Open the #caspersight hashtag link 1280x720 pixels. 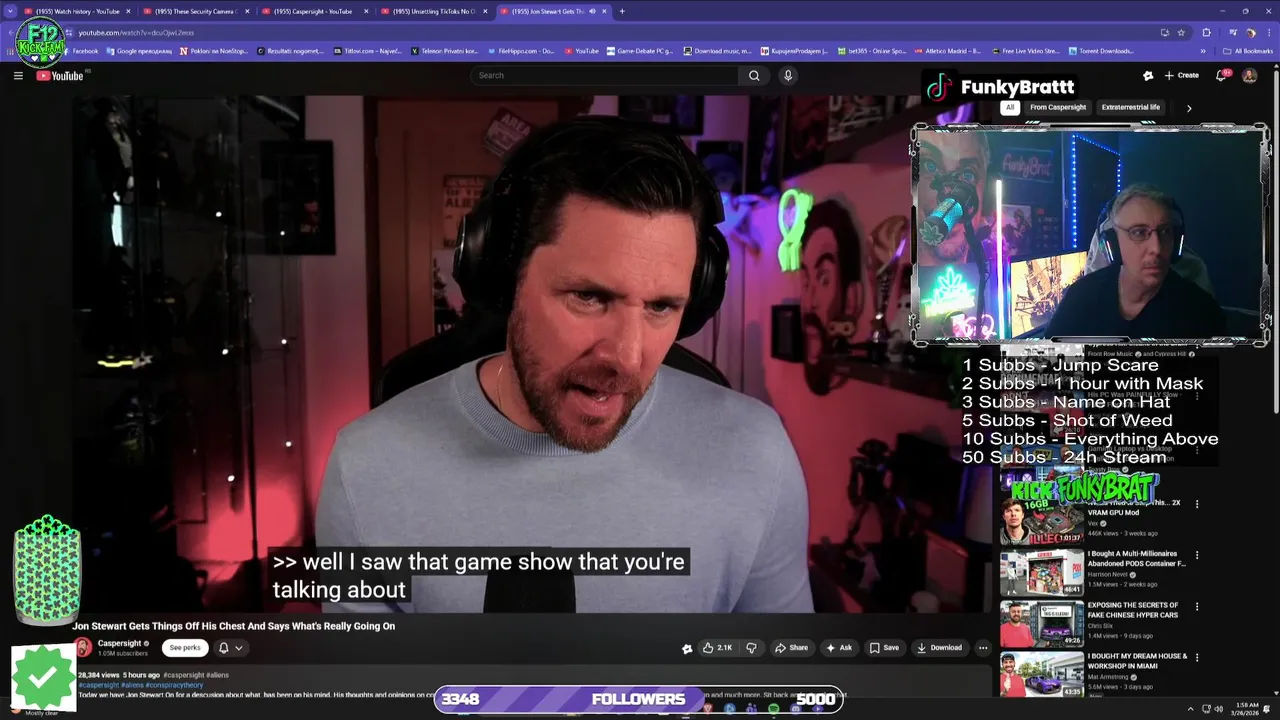point(98,685)
